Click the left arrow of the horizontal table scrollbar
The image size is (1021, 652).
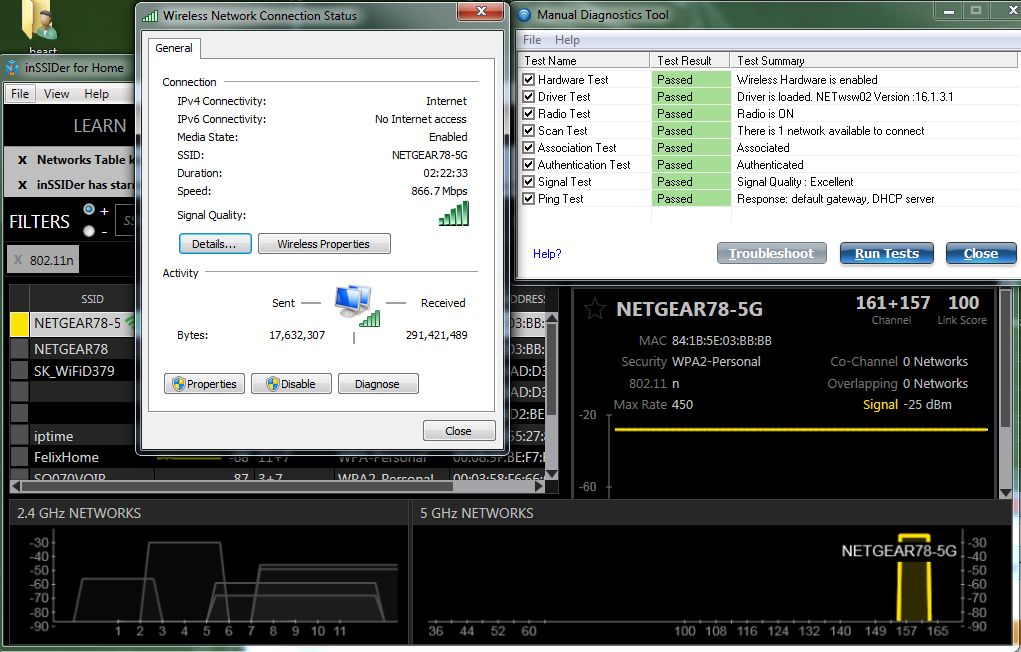coord(15,486)
